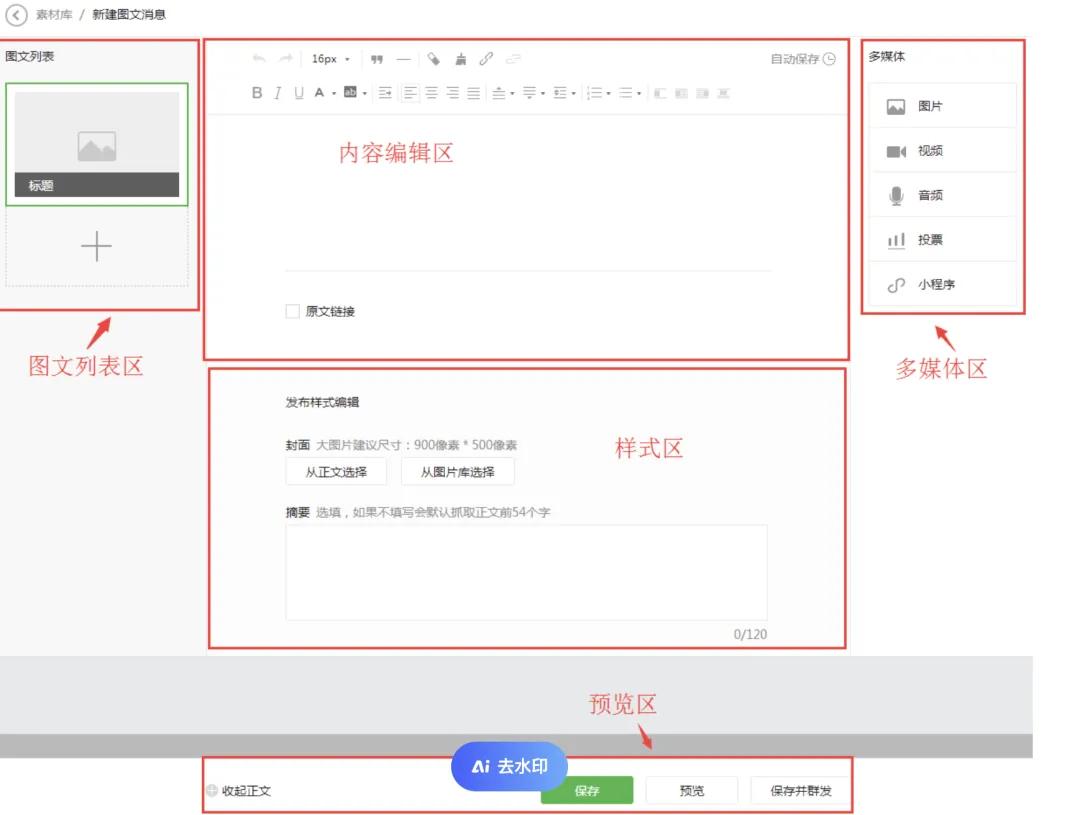Insert a hyperlink with the link icon
The height and width of the screenshot is (815, 1080).
tap(486, 59)
